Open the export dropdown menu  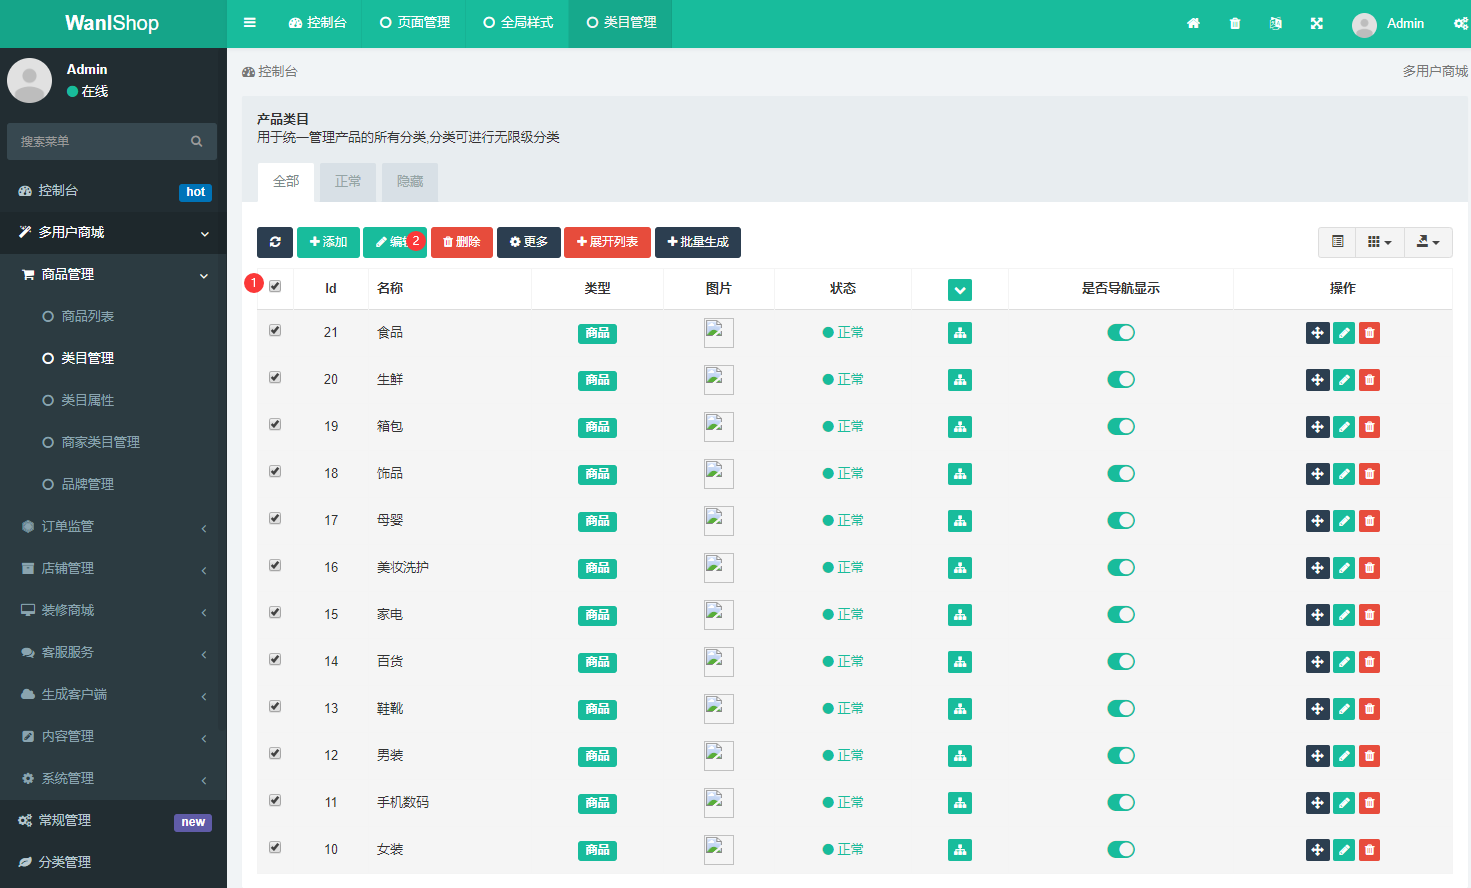[1427, 242]
